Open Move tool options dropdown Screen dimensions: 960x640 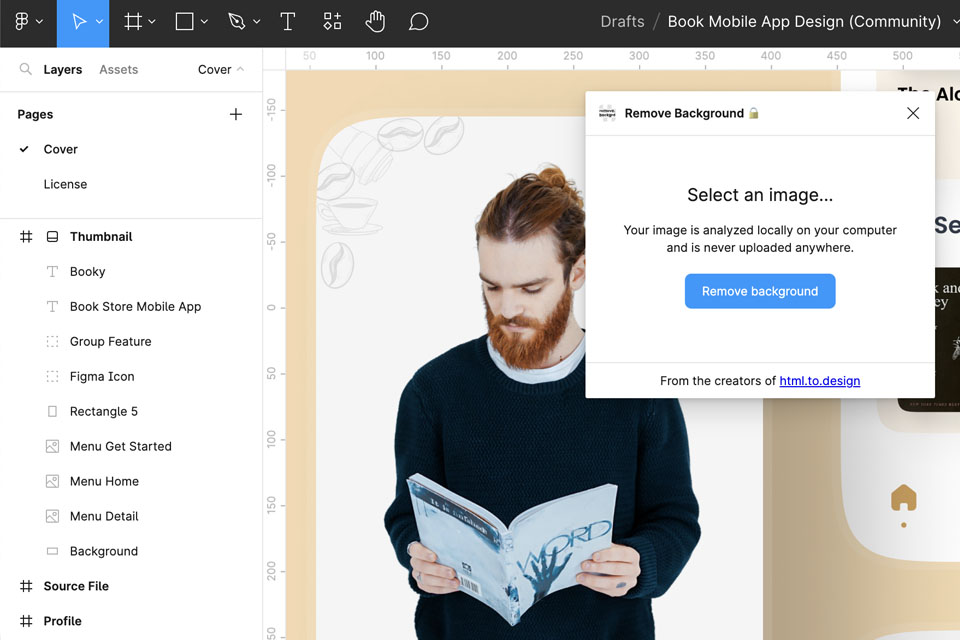(x=99, y=22)
